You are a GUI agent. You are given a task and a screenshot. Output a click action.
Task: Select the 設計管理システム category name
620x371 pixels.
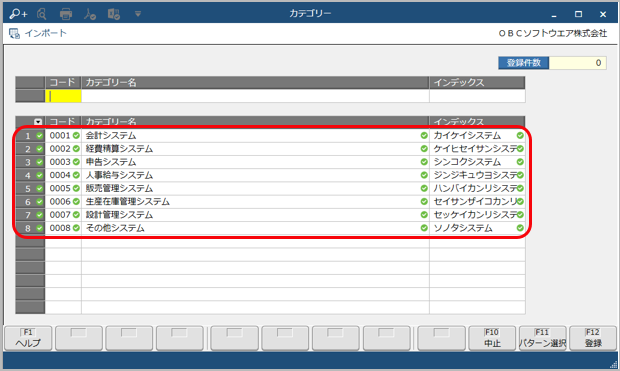click(x=119, y=215)
